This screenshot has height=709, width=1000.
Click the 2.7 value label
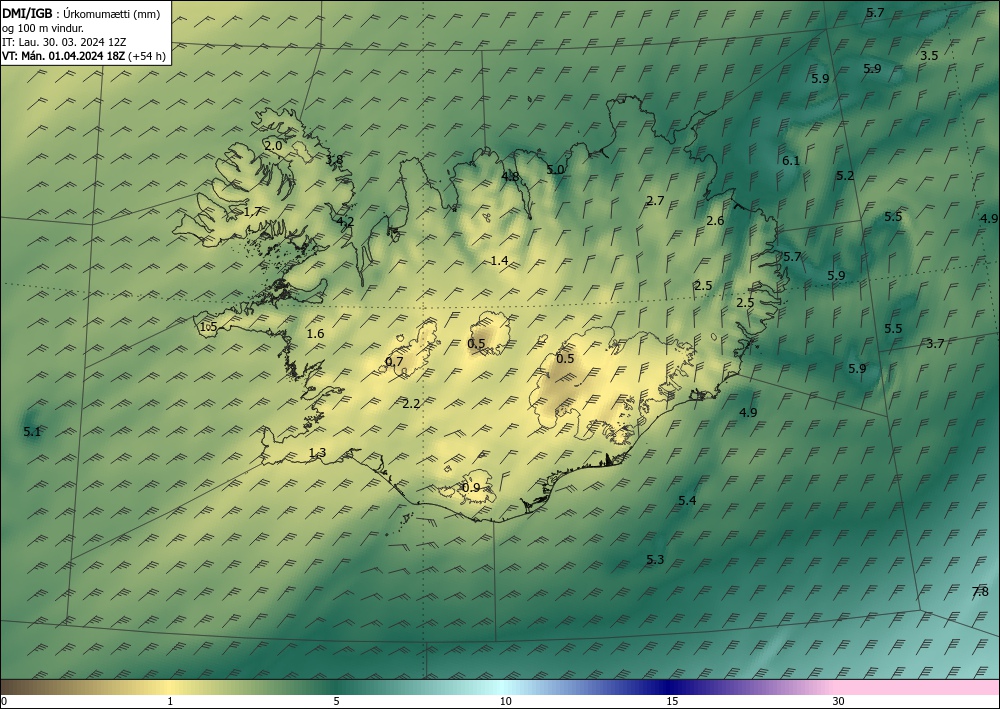click(x=656, y=201)
